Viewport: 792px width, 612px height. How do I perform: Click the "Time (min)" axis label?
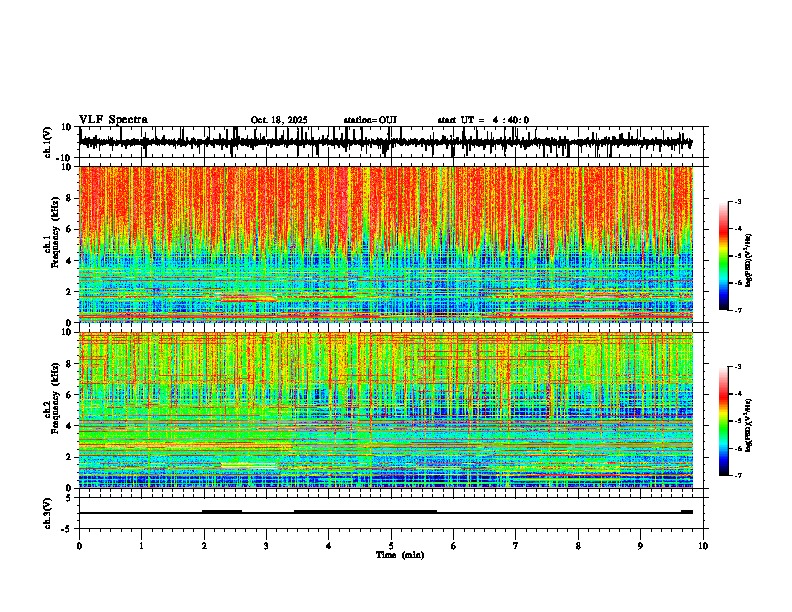[x=400, y=555]
